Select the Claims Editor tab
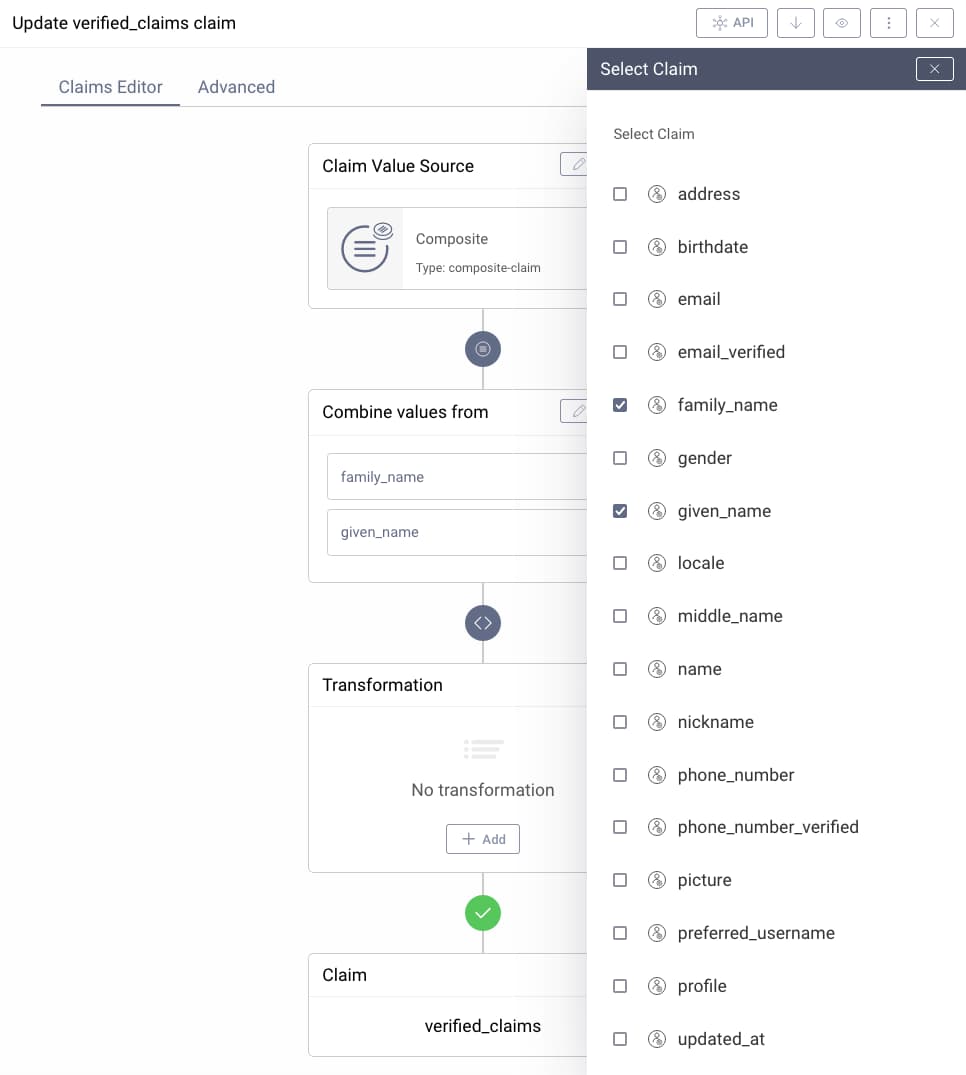This screenshot has height=1075, width=966. (110, 87)
